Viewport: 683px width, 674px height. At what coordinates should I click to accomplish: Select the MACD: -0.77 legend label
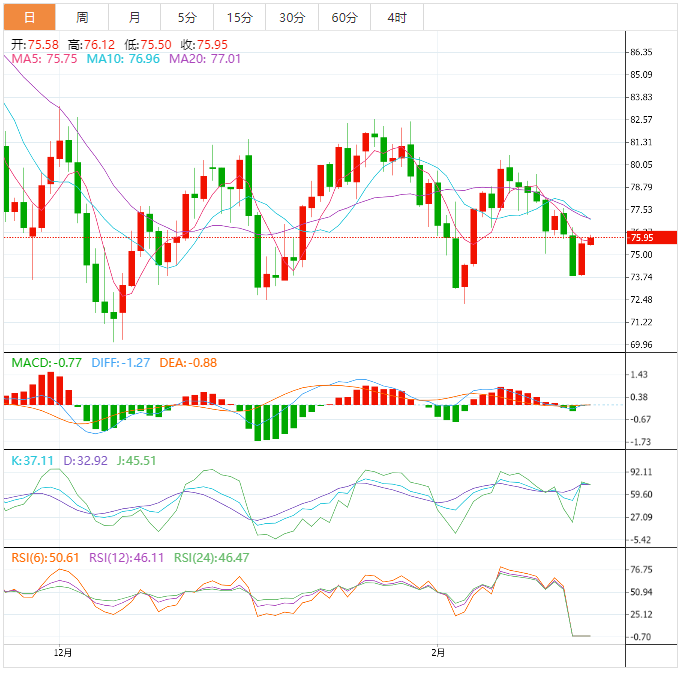tap(46, 362)
